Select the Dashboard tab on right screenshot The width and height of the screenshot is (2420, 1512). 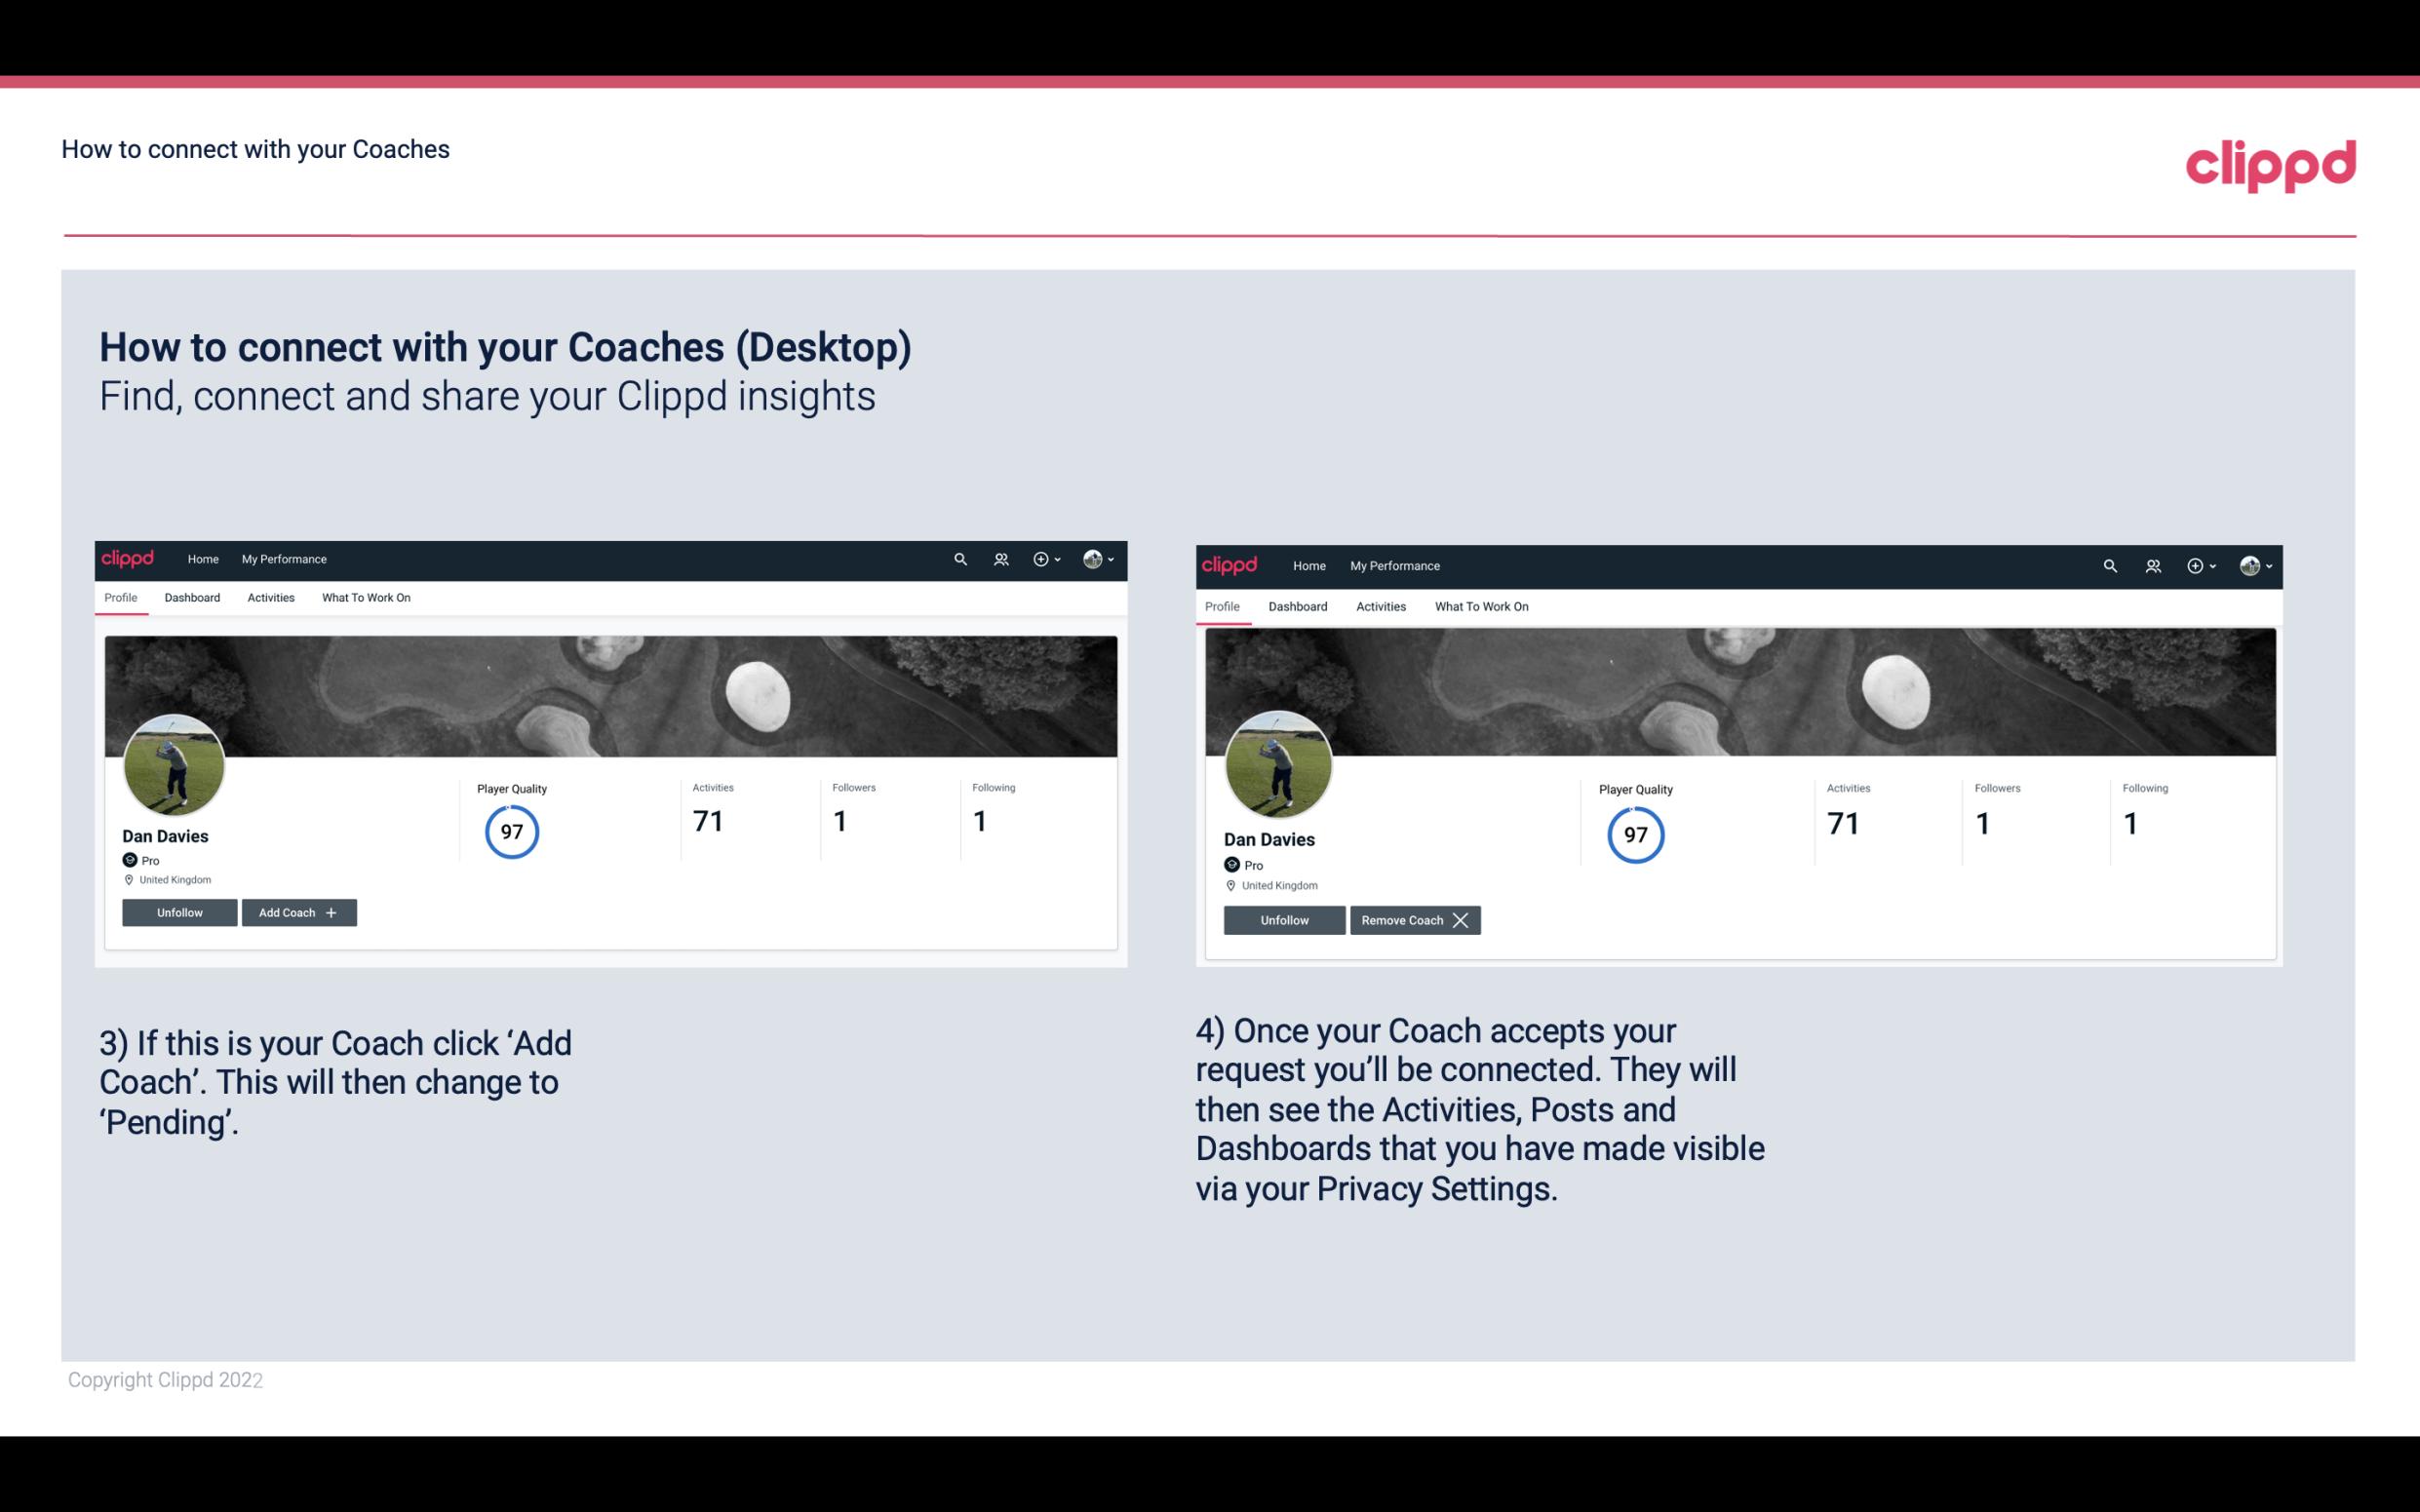(1296, 604)
